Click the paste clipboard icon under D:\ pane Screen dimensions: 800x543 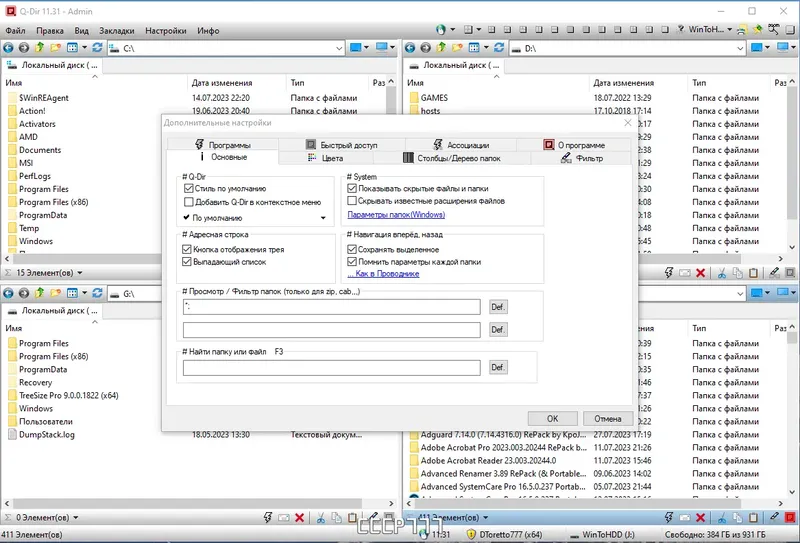(x=753, y=273)
